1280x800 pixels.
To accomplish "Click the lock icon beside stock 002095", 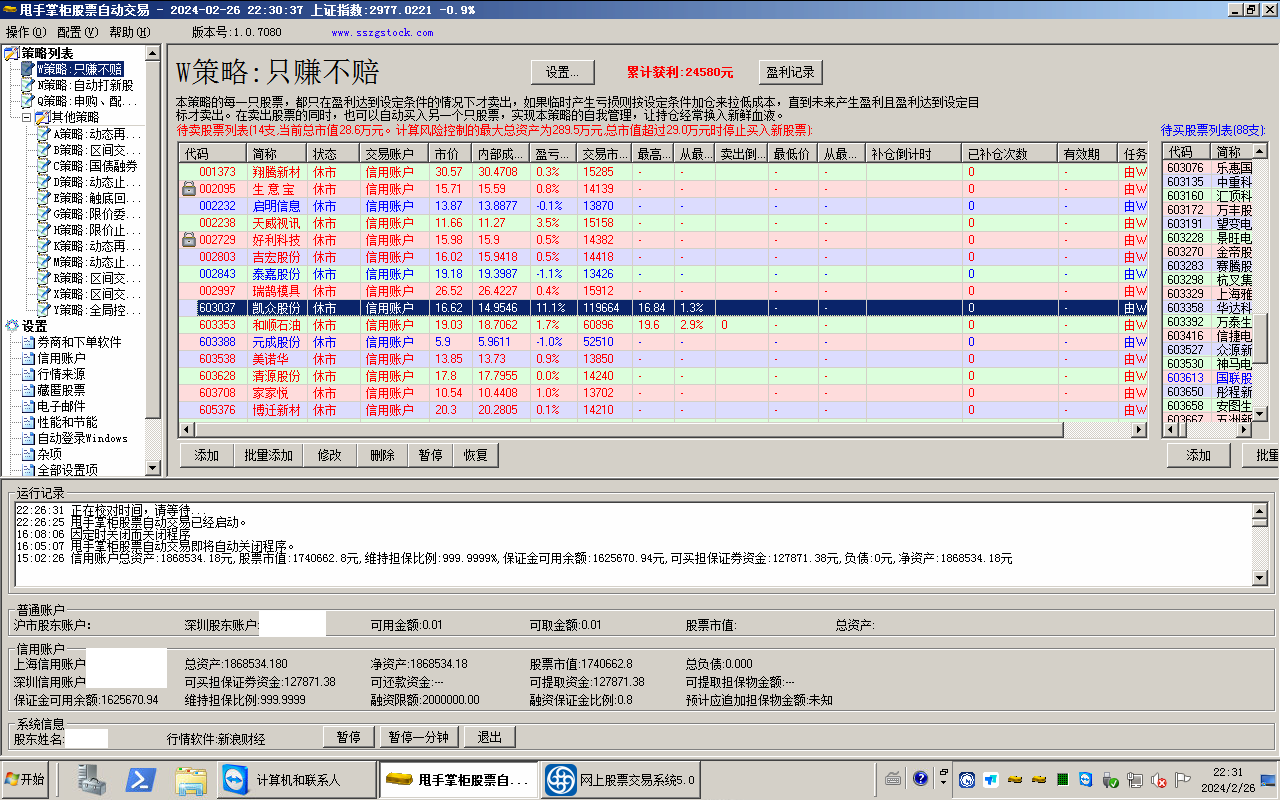I will click(x=188, y=189).
